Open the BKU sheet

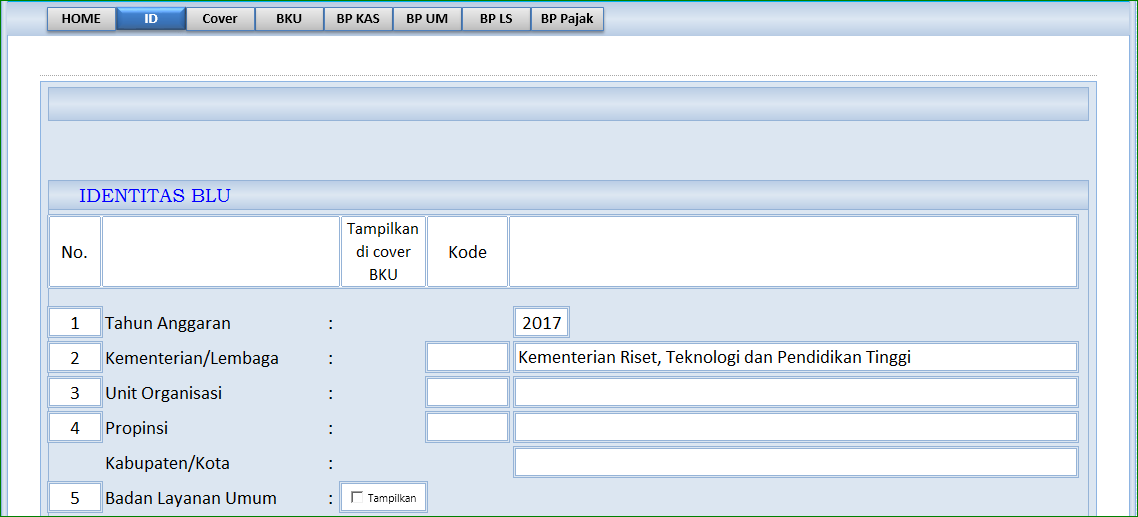pyautogui.click(x=289, y=20)
